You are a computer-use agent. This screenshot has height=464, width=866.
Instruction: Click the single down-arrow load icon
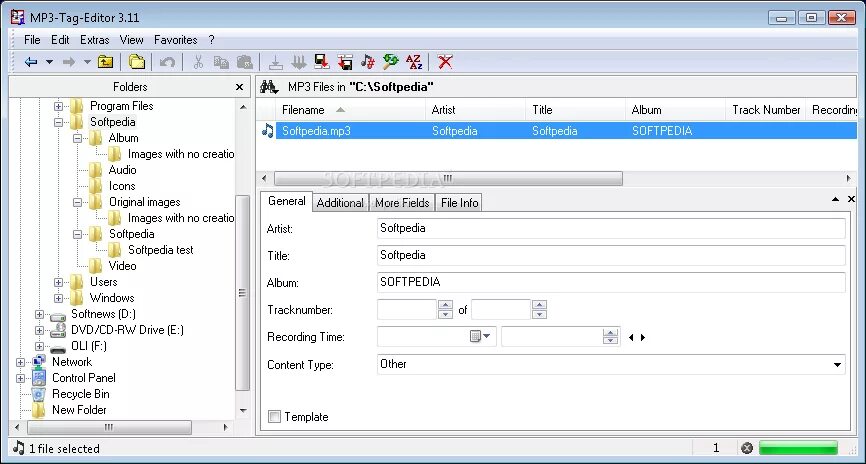(x=276, y=62)
